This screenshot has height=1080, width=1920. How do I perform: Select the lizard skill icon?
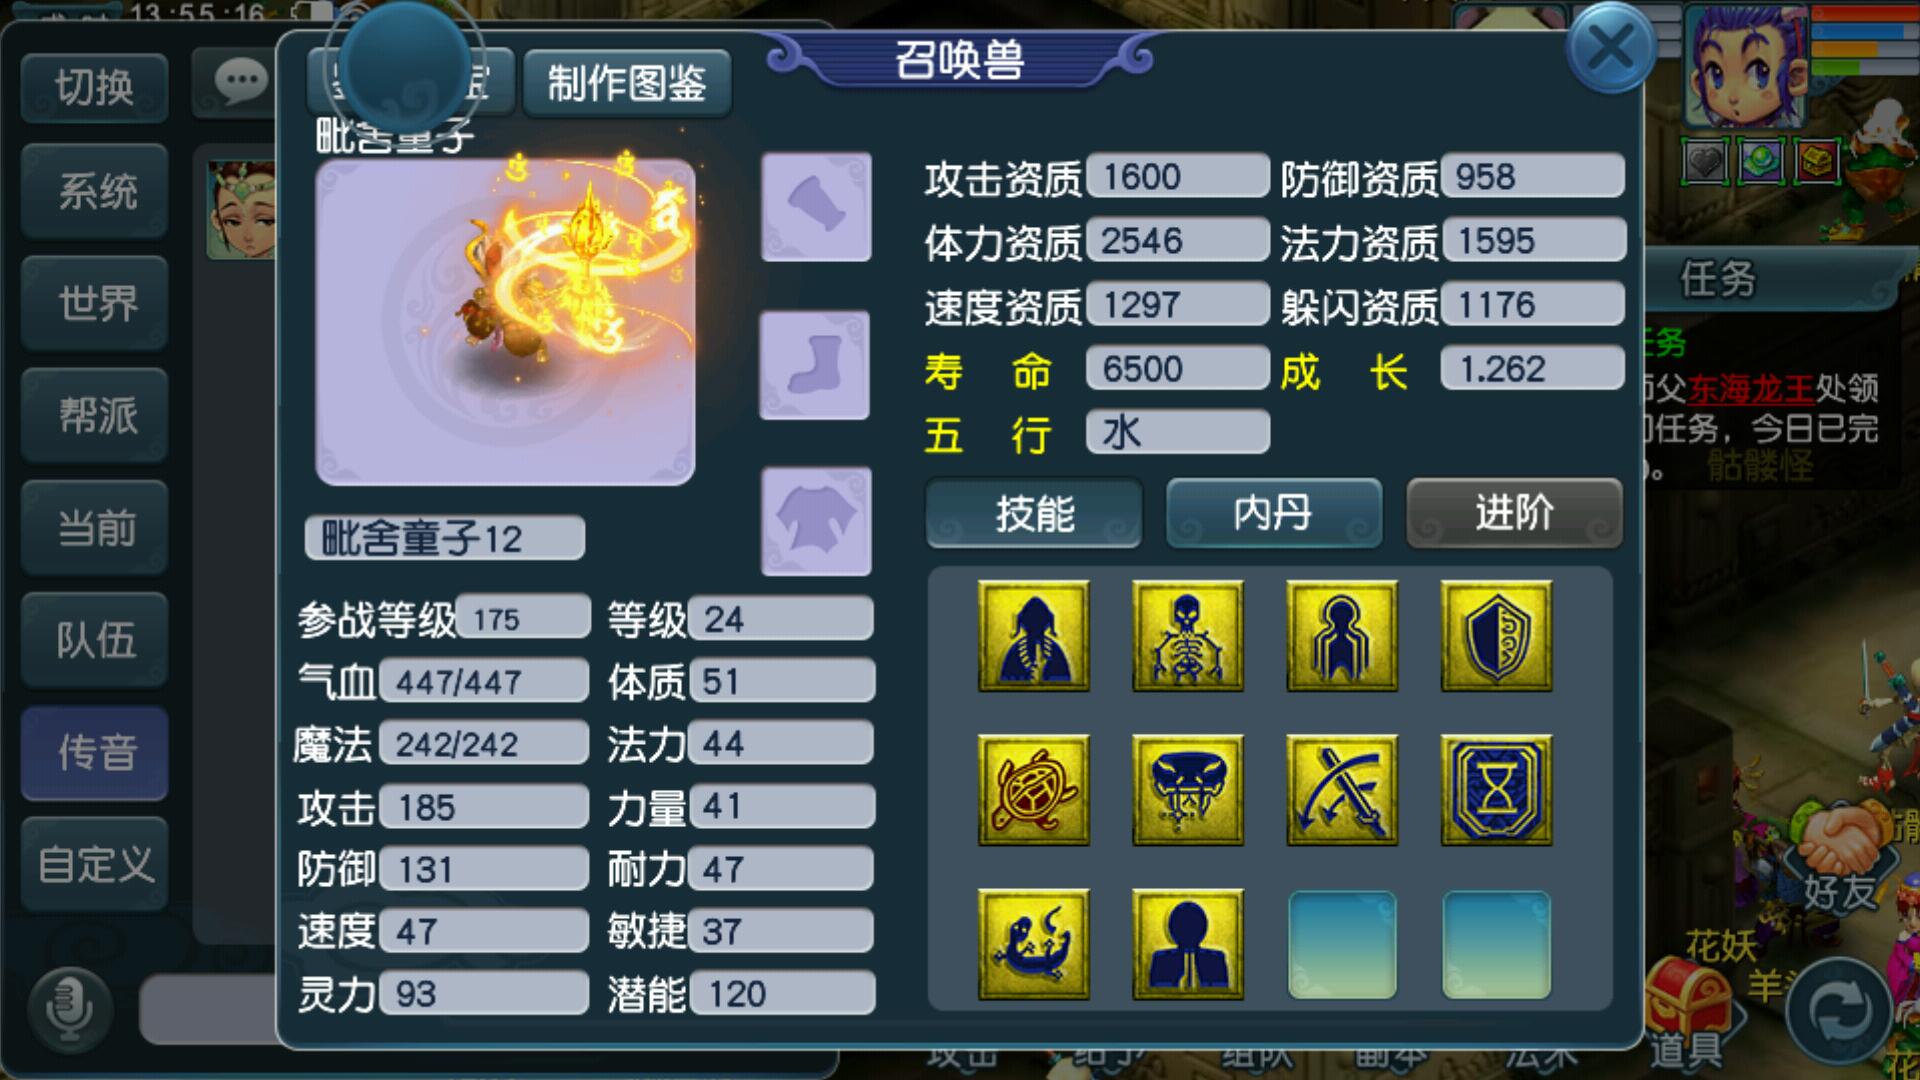1033,944
